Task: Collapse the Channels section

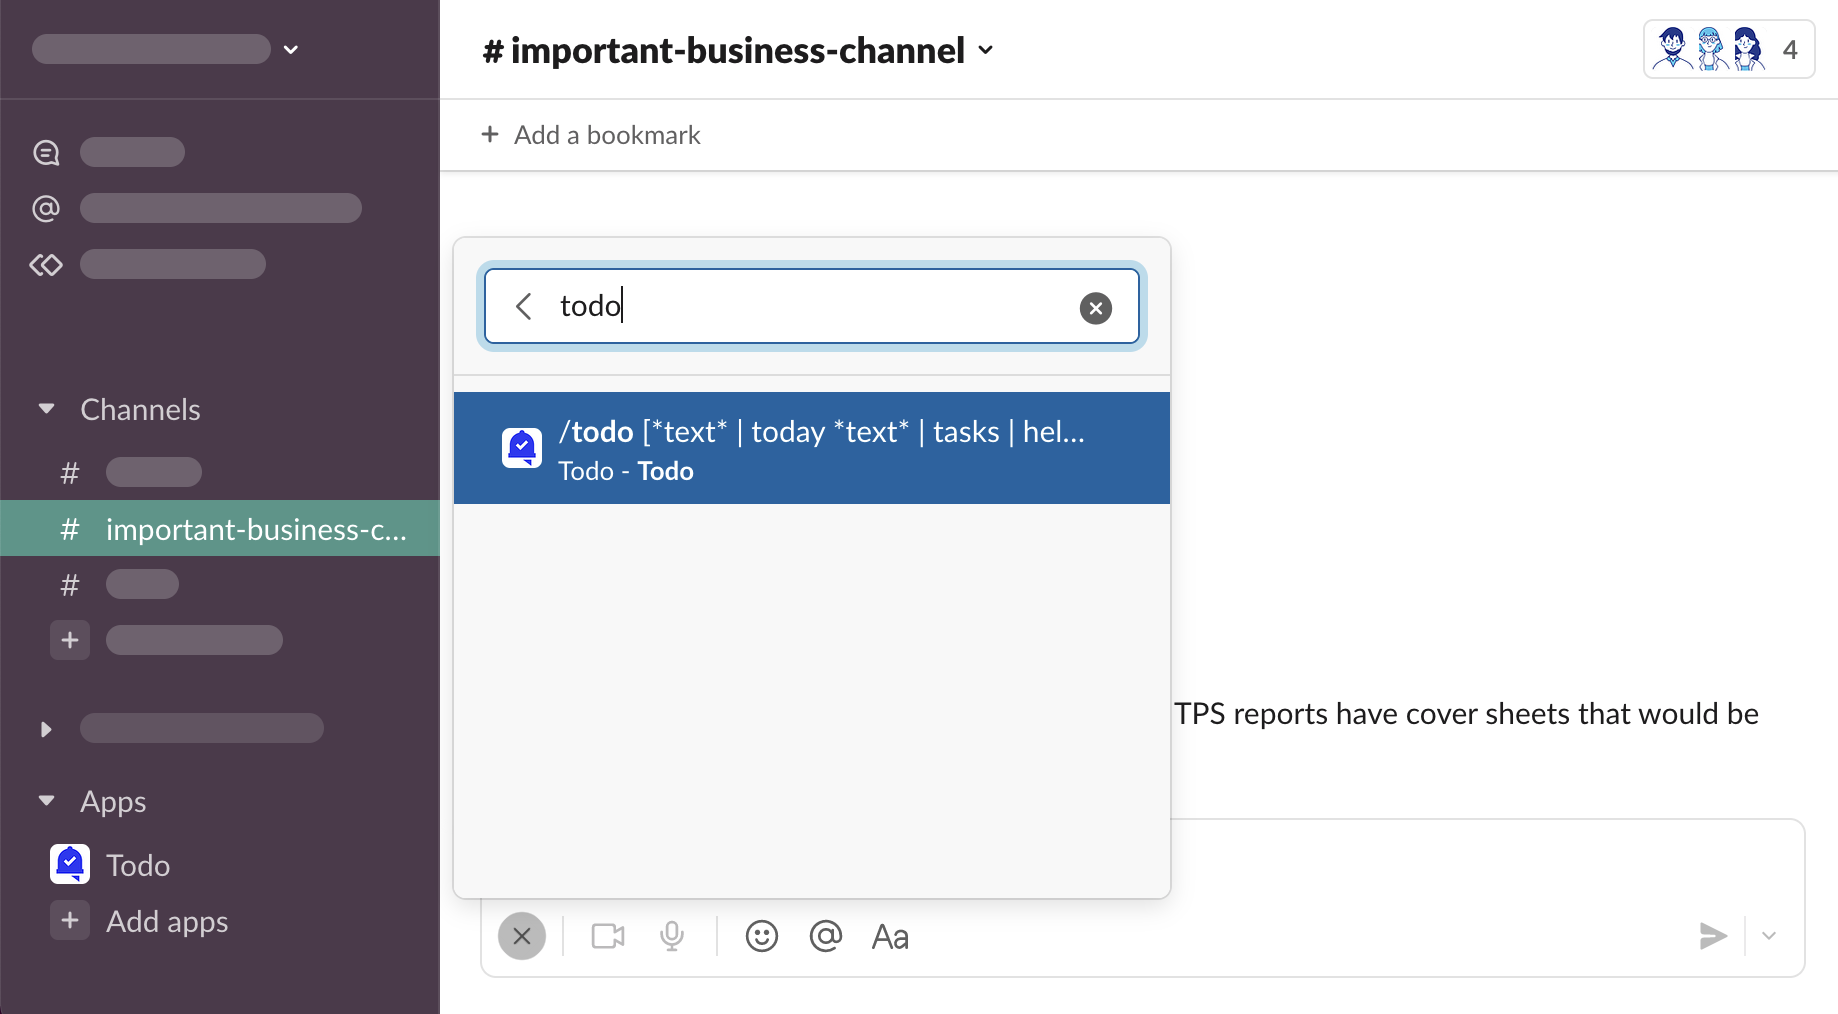Action: pyautogui.click(x=46, y=409)
